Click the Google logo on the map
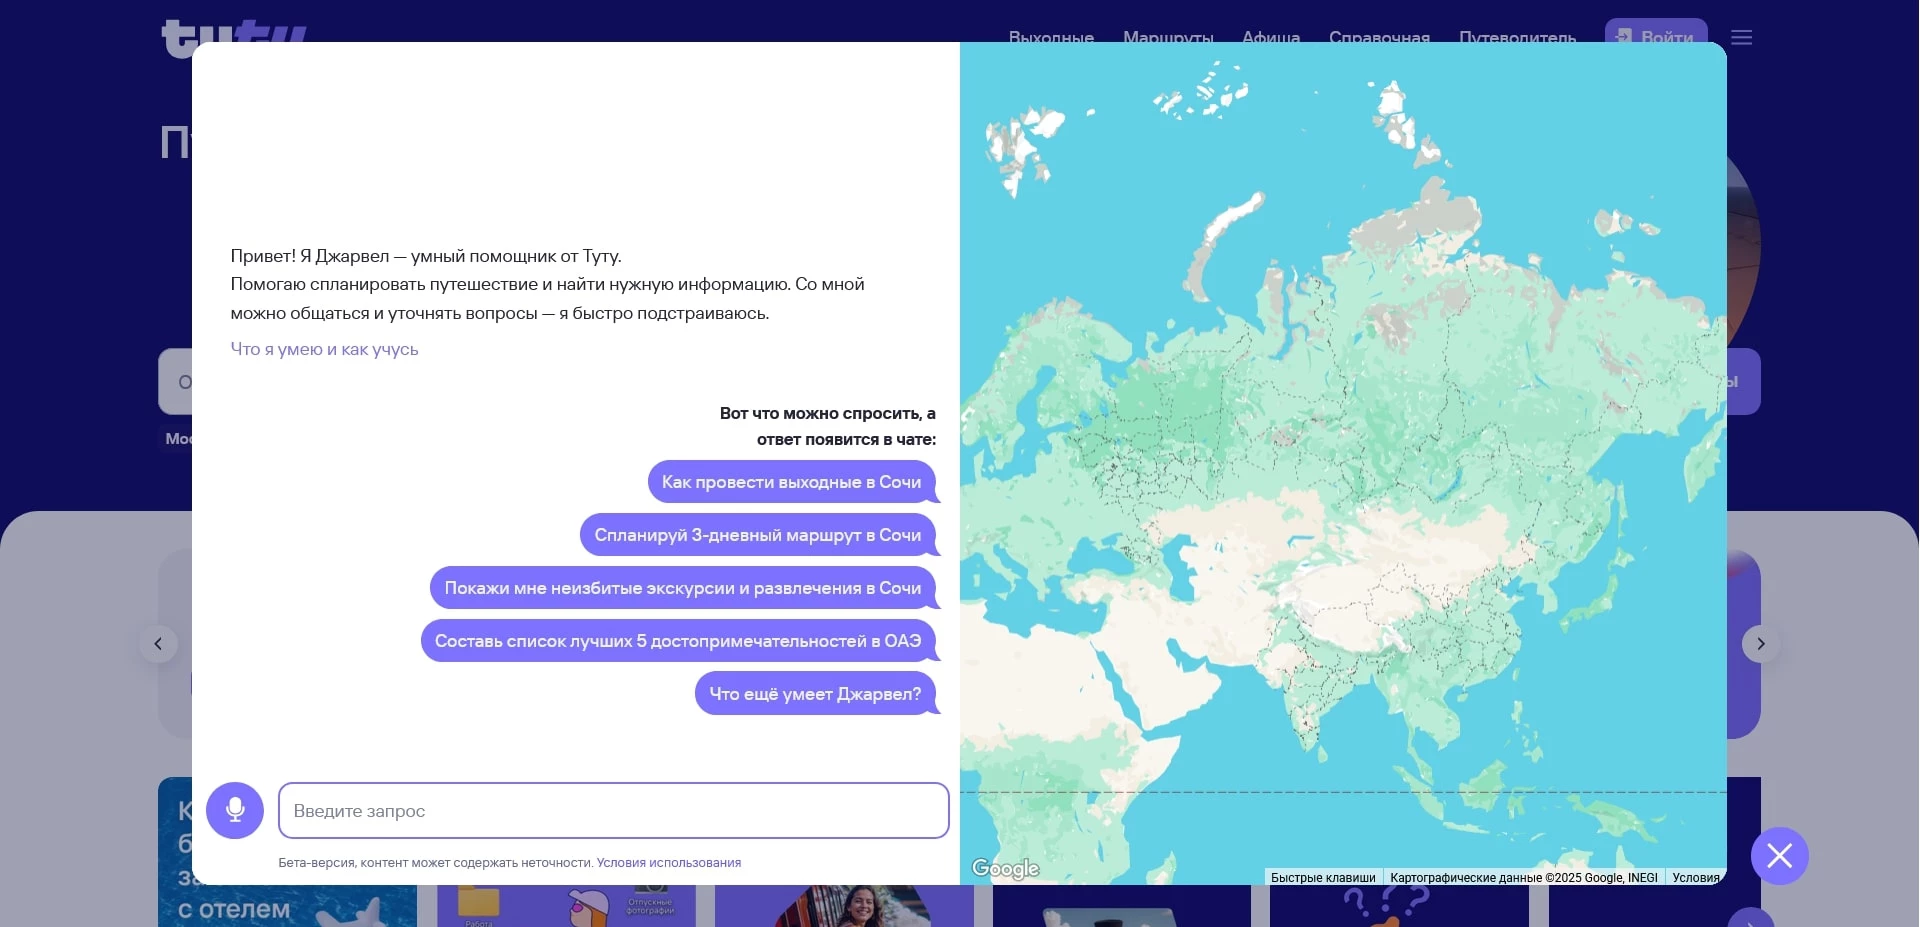 [x=1005, y=869]
